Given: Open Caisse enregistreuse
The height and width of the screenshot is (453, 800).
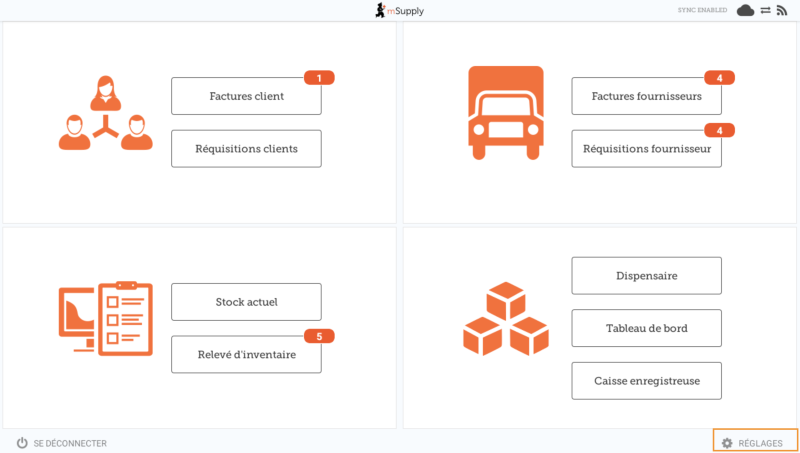Looking at the screenshot, I should coord(646,381).
